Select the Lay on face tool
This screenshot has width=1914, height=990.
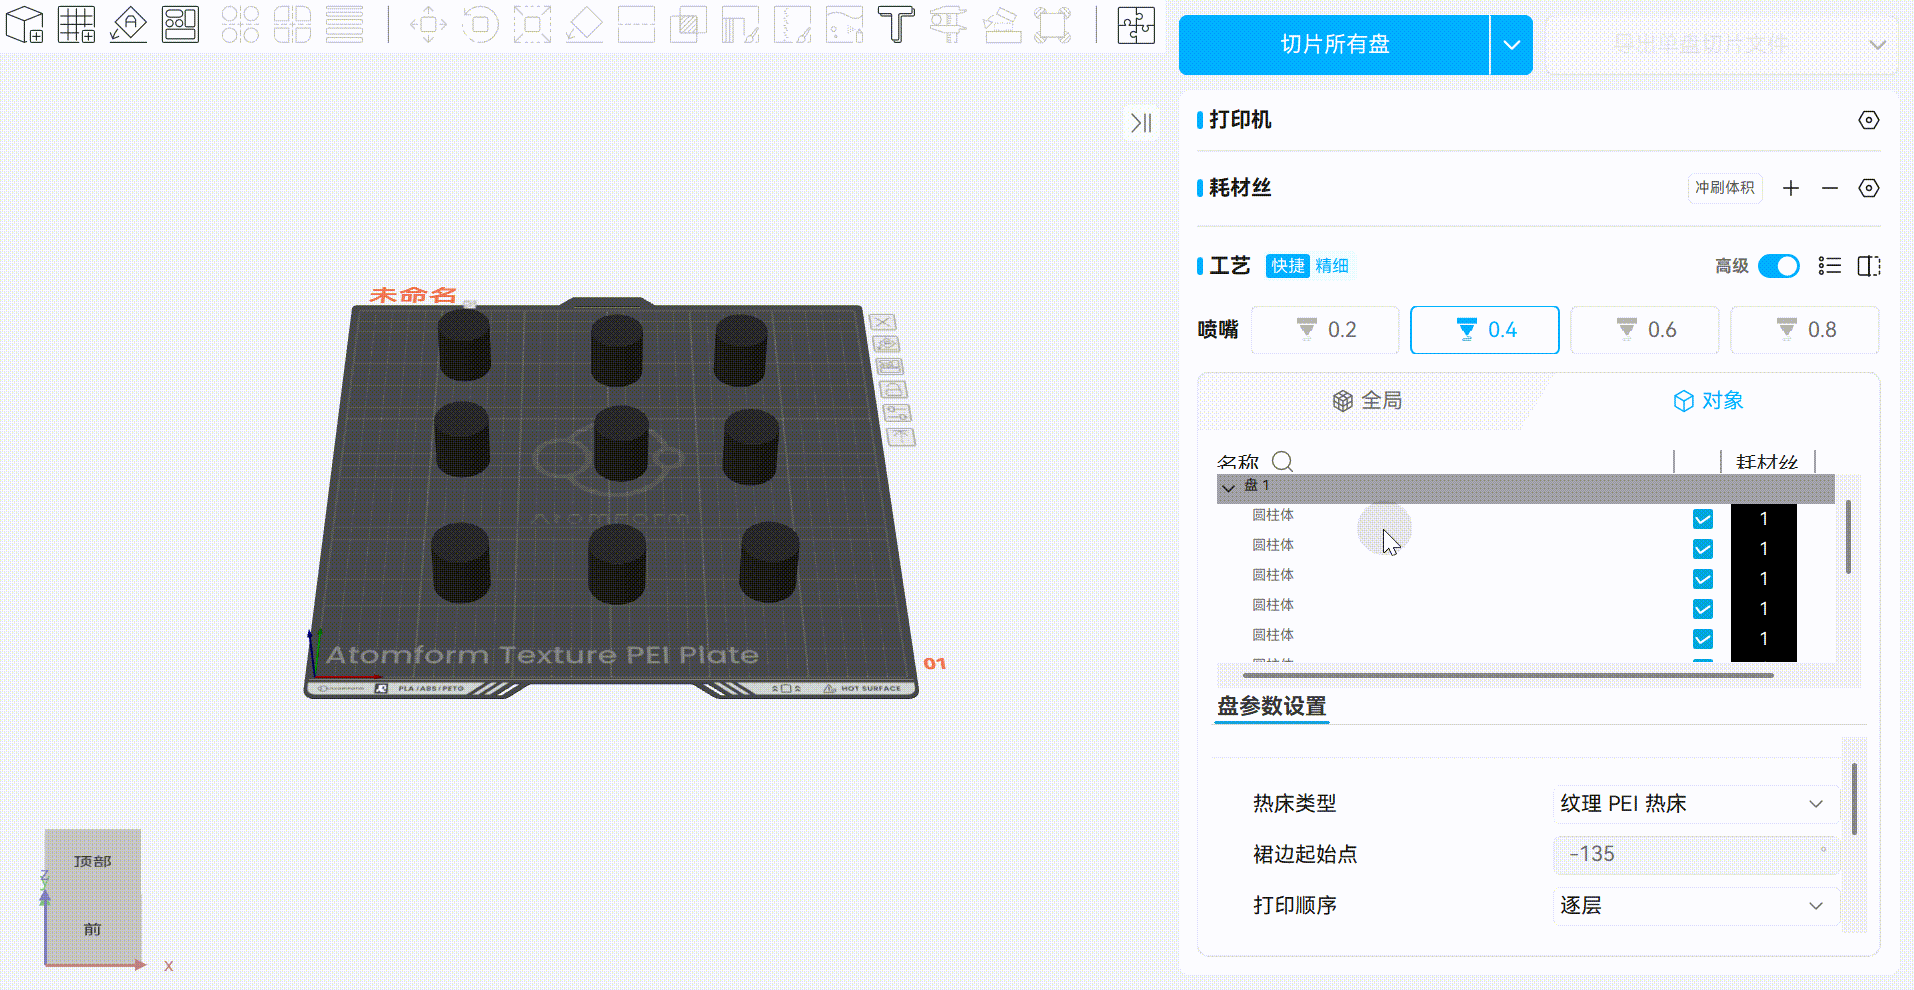584,24
